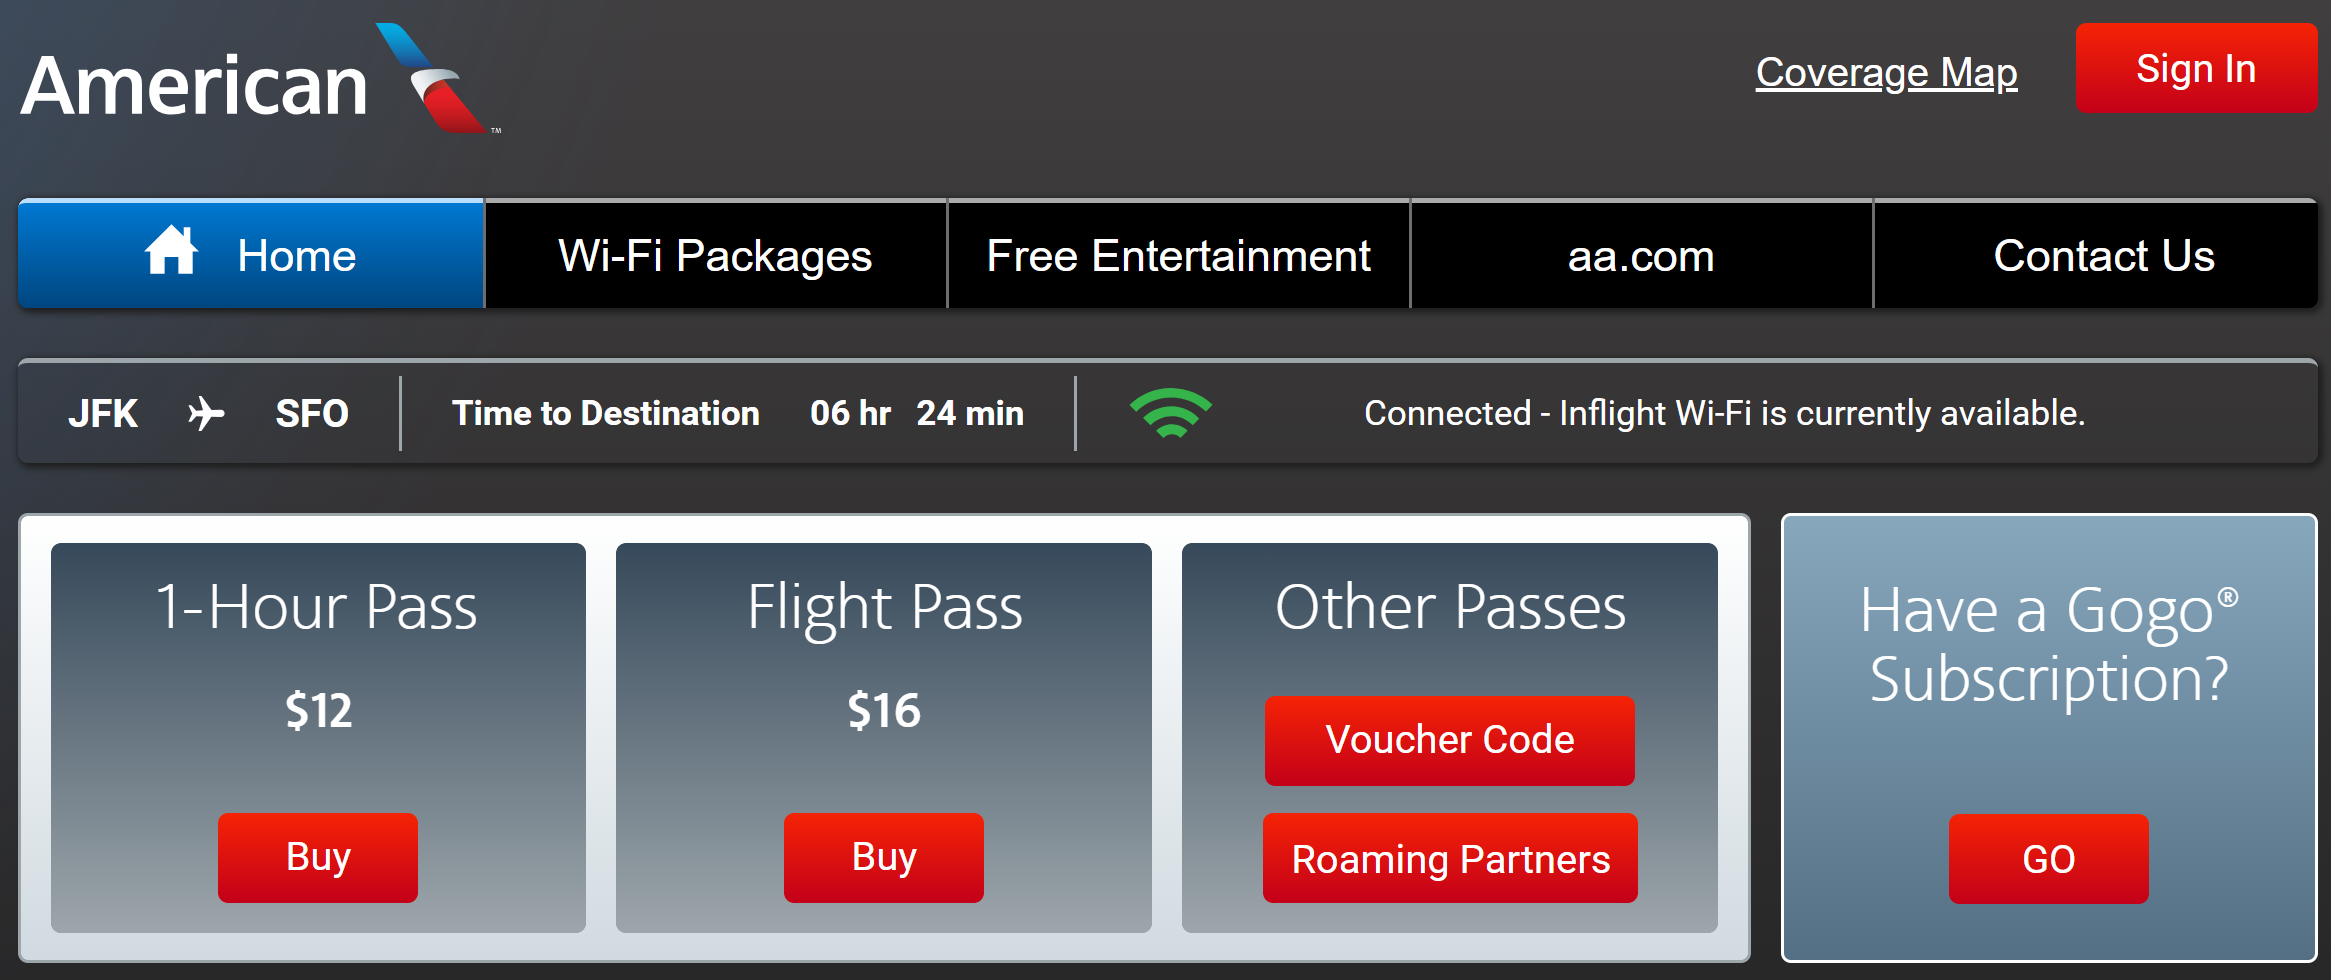Open the Coverage Map link
This screenshot has width=2331, height=980.
[x=1886, y=72]
